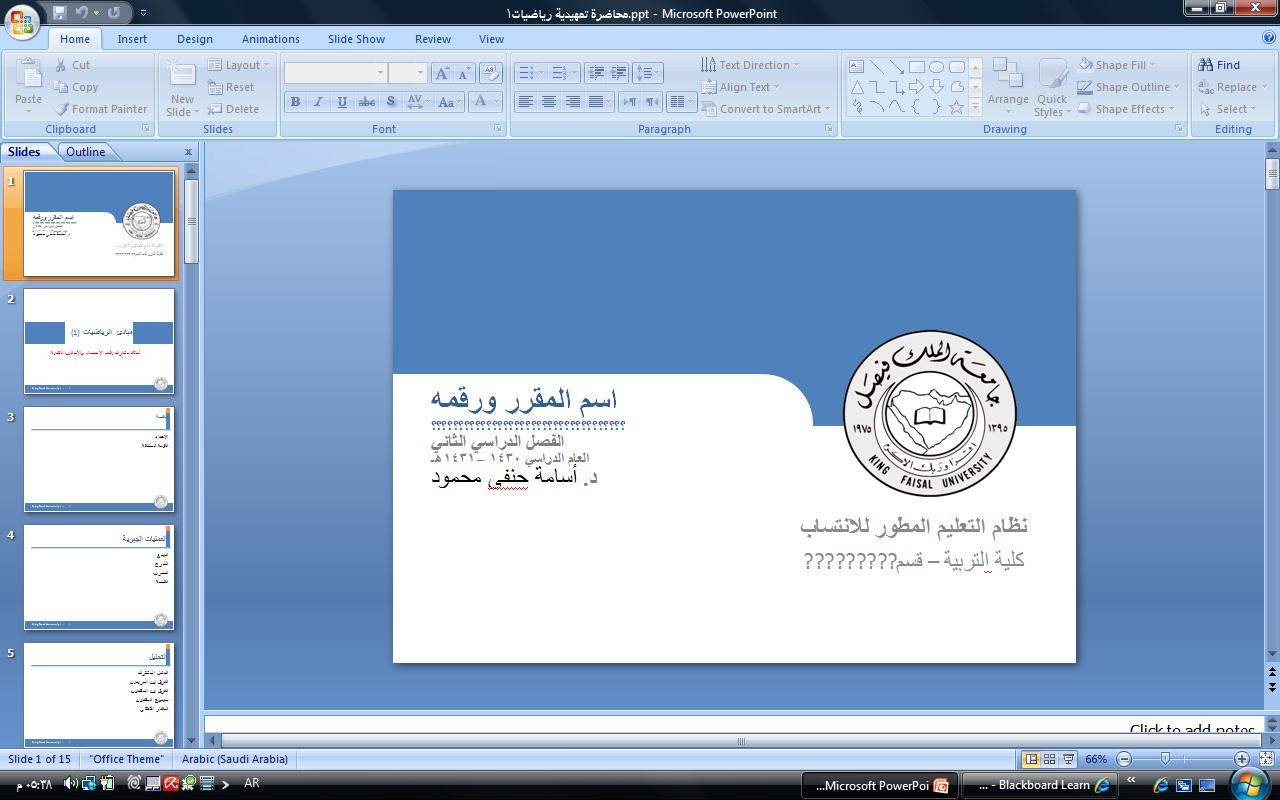Screen dimensions: 1280x800
Task: Click Convert to SmartArt
Action: point(766,109)
